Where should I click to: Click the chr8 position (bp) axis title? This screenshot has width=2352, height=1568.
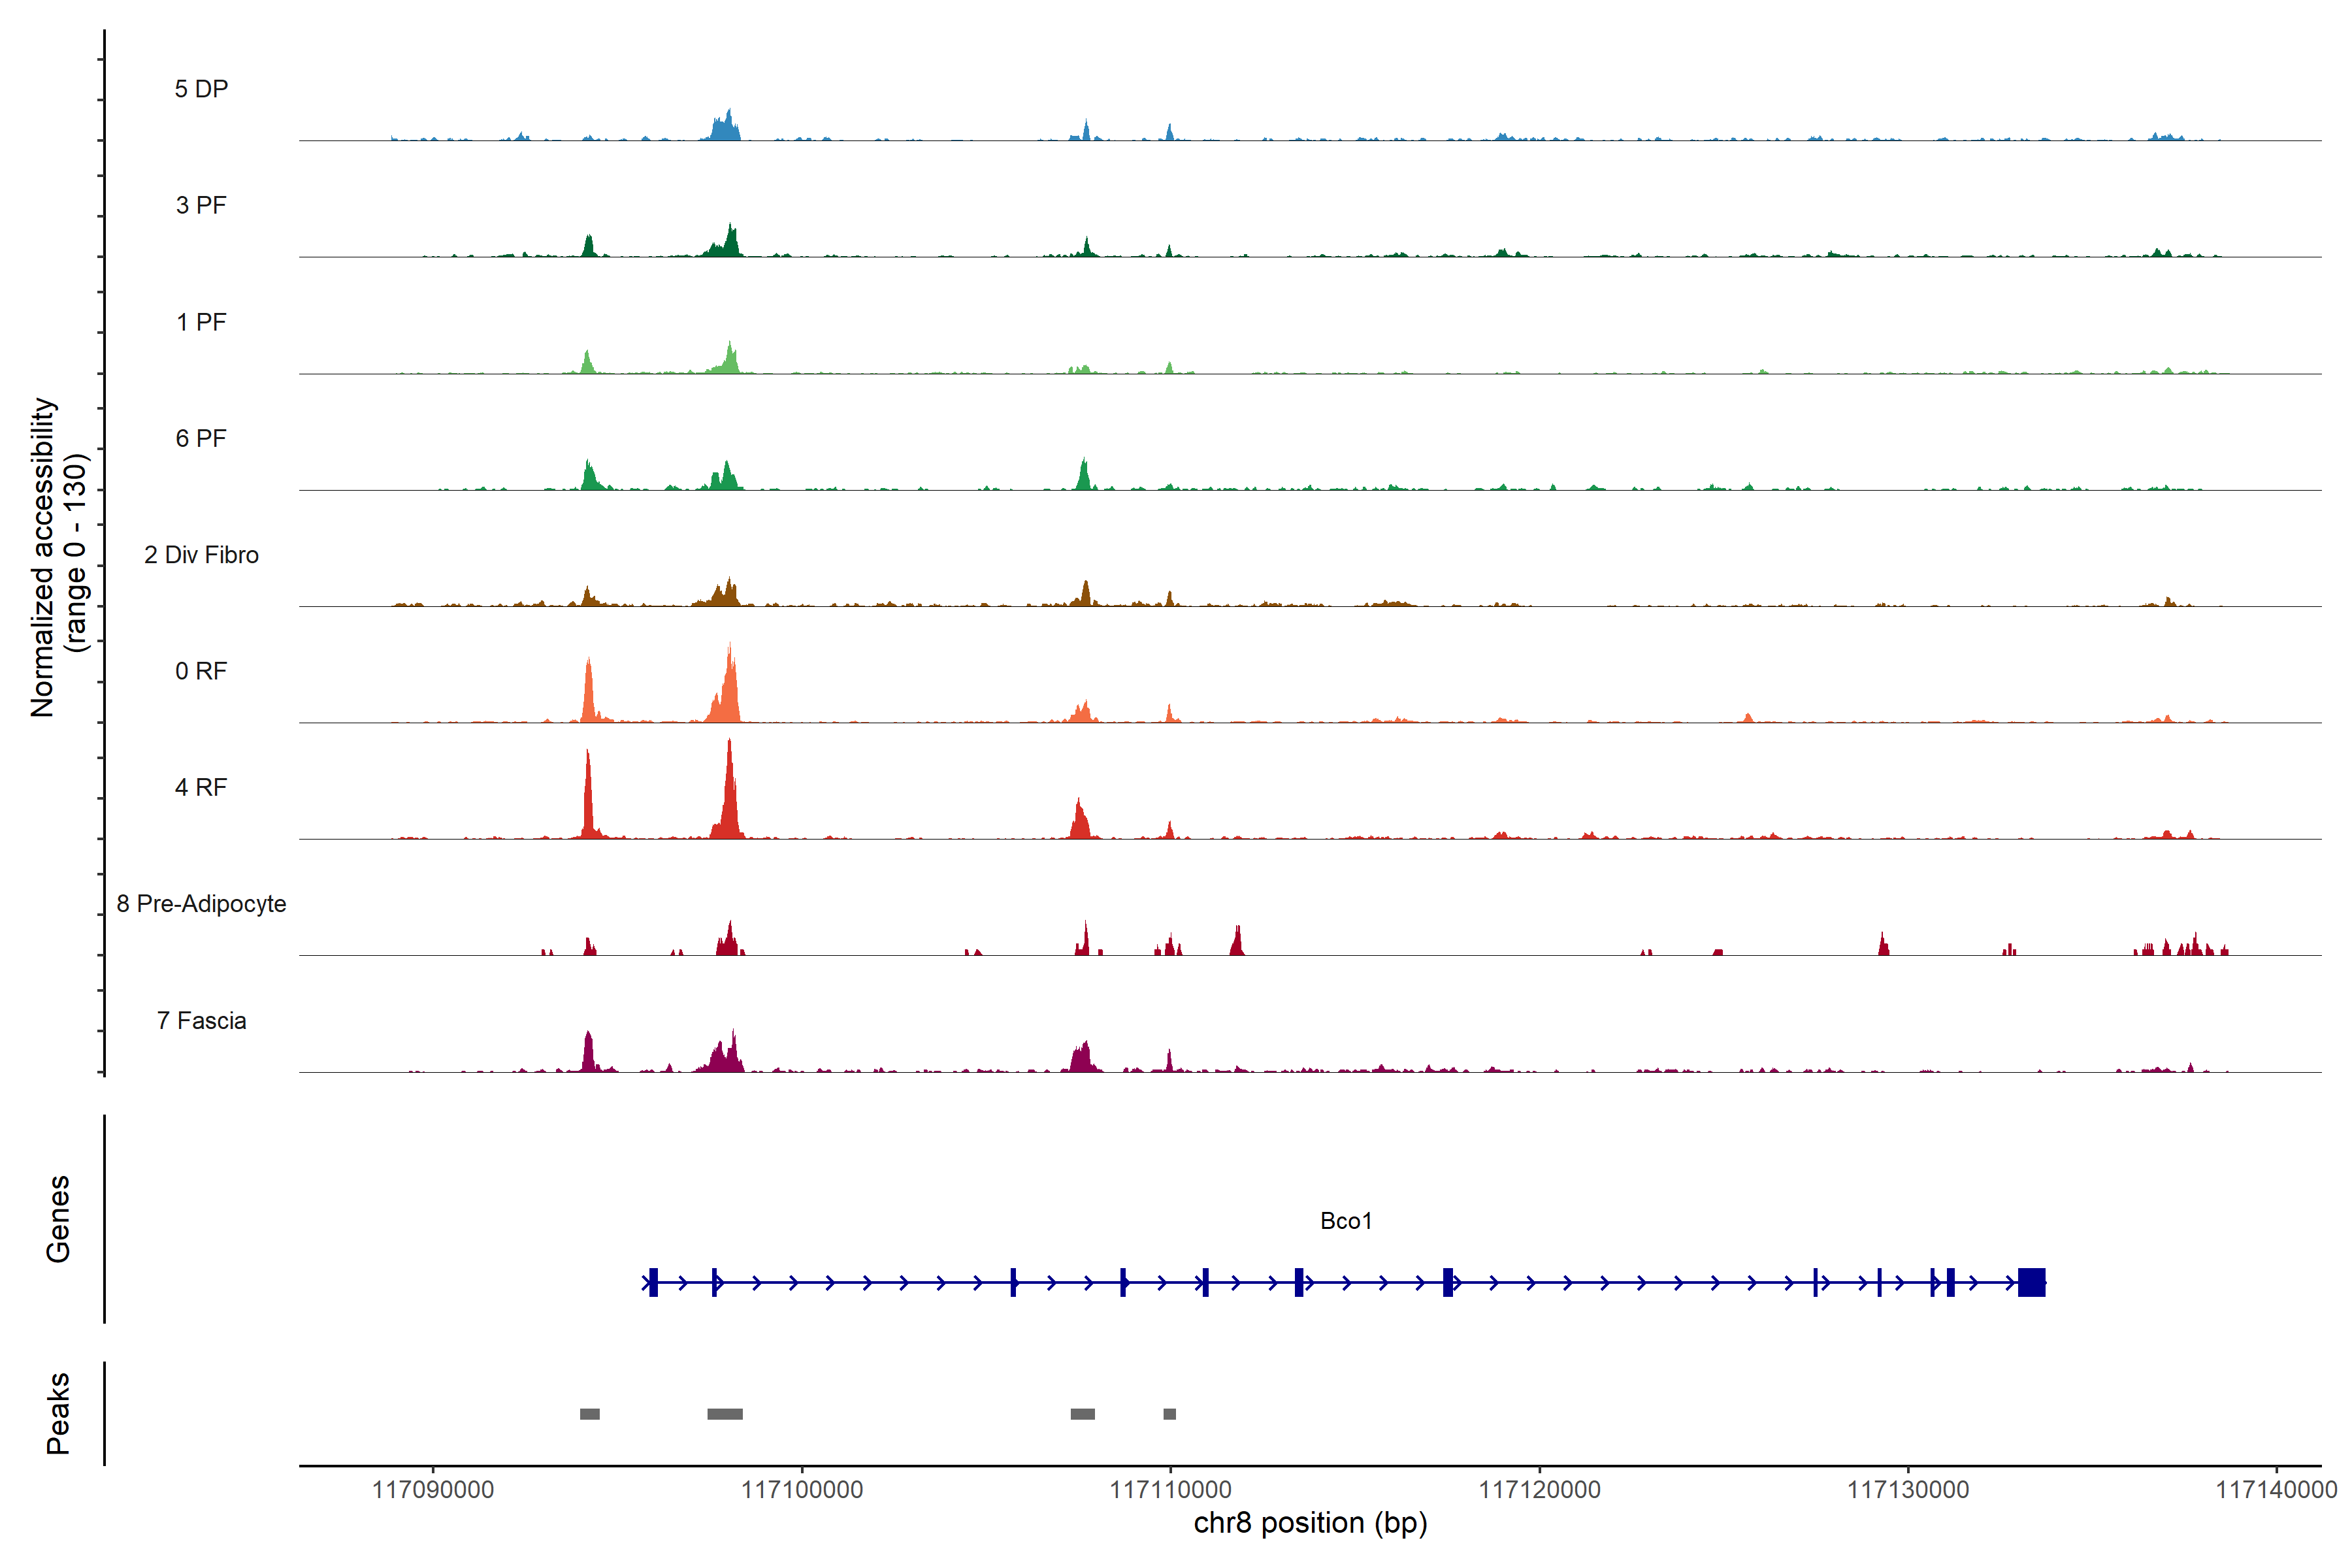tap(1310, 1523)
